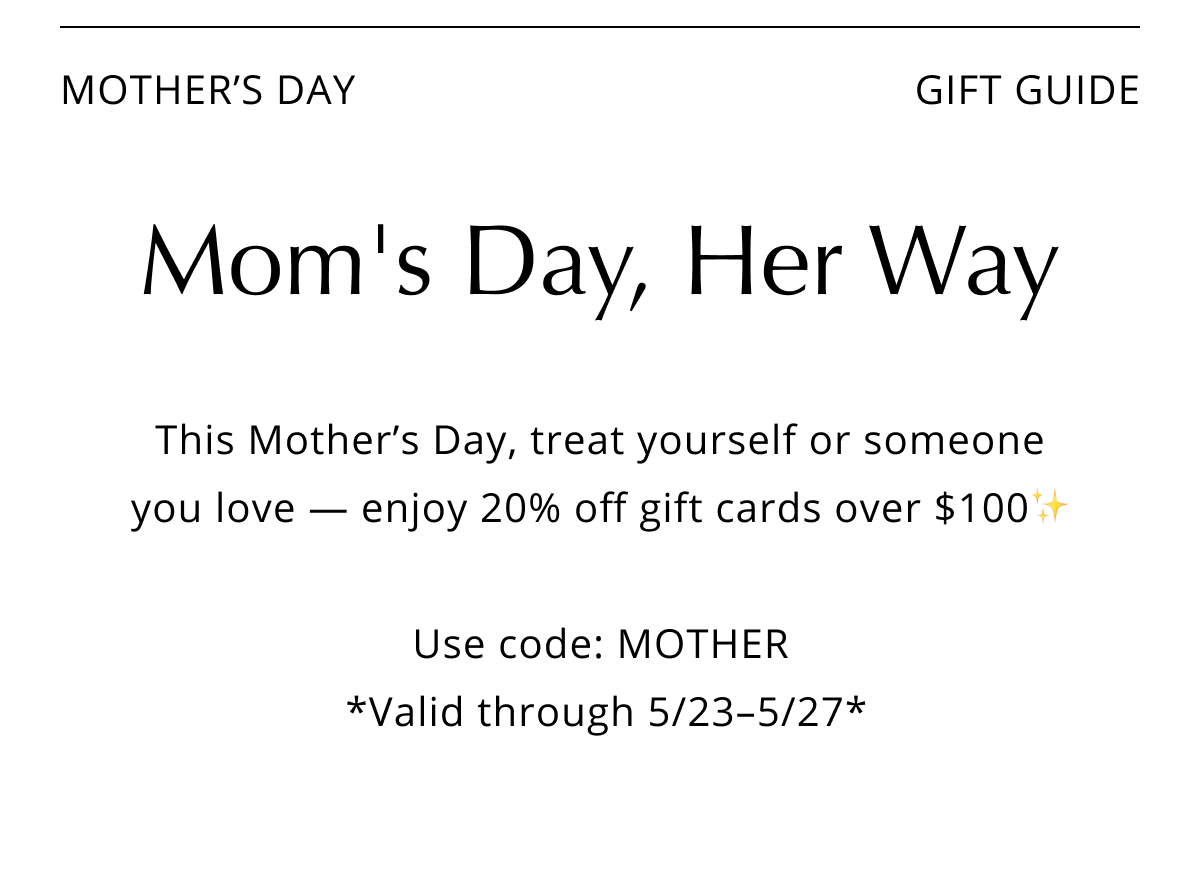Select the promo code word MOTHER
The image size is (1200, 888).
tap(703, 644)
